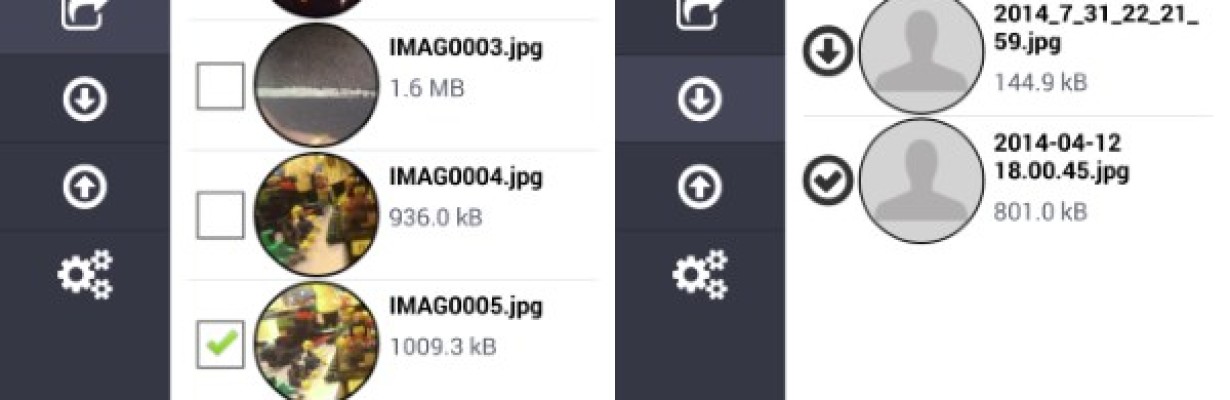Viewport: 1230px width, 400px height.
Task: Open IMAG0005.jpg thumbnail preview
Action: click(317, 343)
